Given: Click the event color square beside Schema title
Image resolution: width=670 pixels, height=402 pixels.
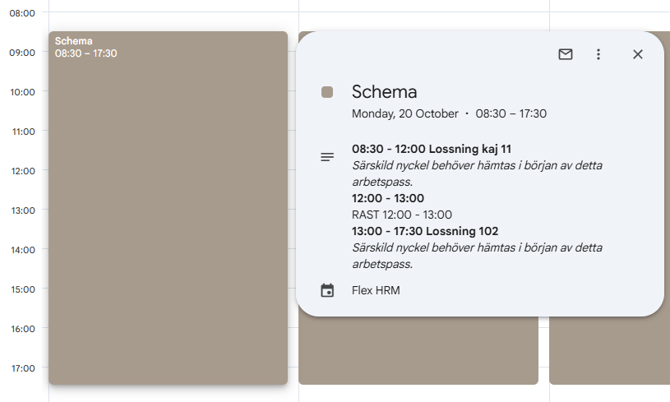Looking at the screenshot, I should pyautogui.click(x=327, y=92).
